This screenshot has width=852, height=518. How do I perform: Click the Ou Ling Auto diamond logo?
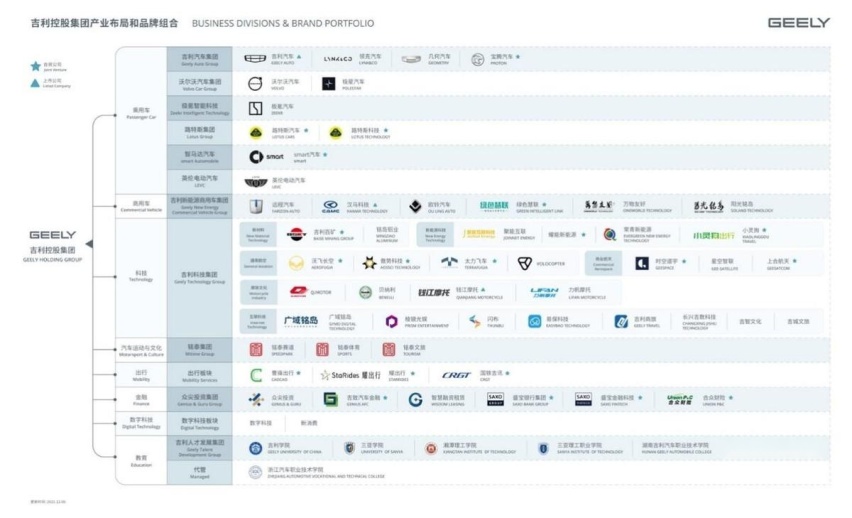(415, 206)
